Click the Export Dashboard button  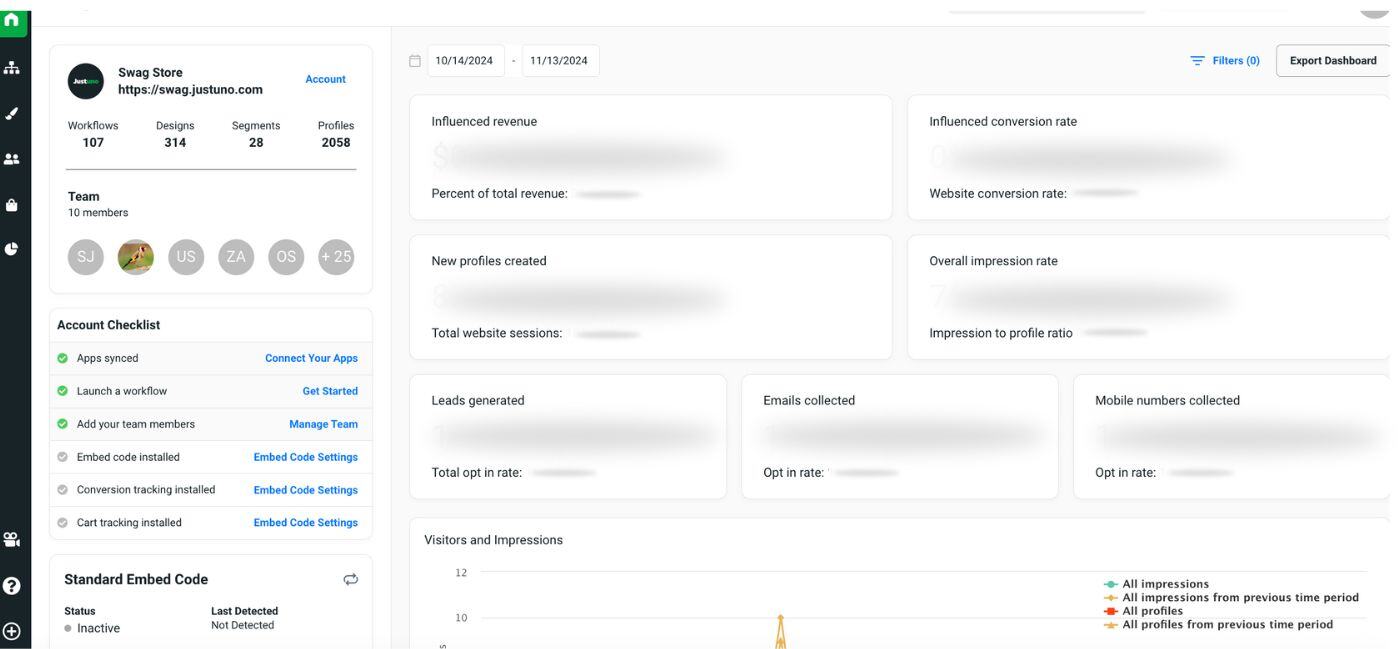1332,61
